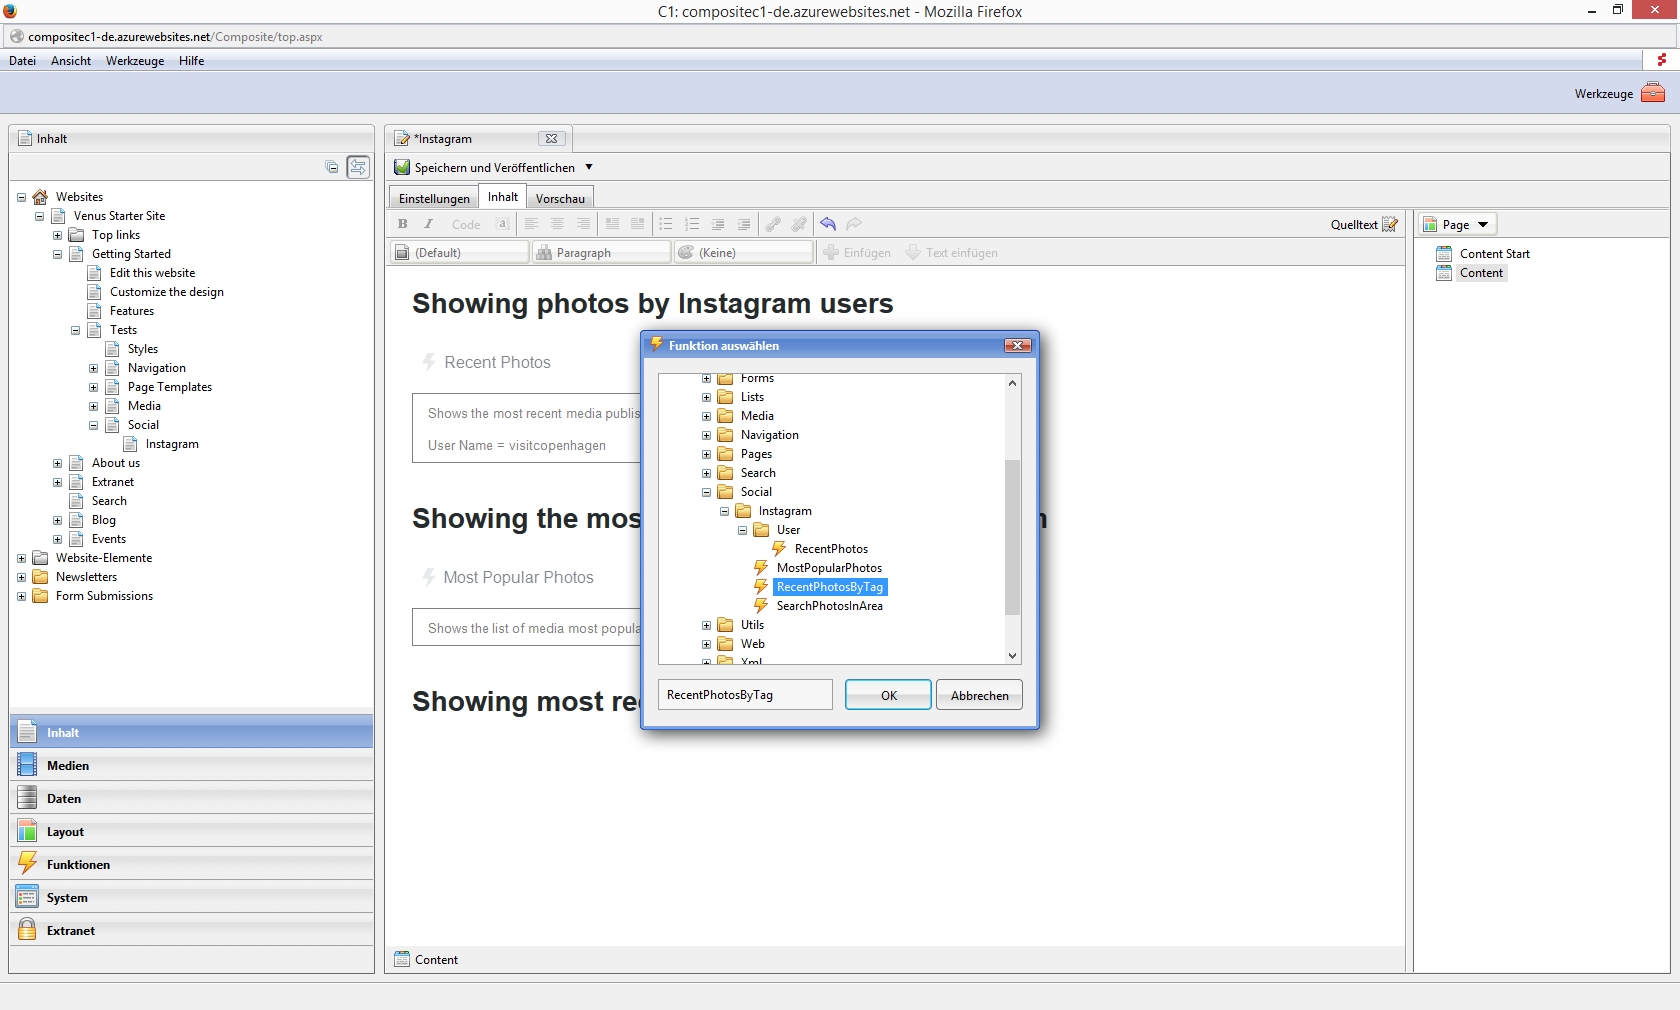The image size is (1680, 1010).
Task: Collapse the Social folder in function tree
Action: (x=706, y=492)
